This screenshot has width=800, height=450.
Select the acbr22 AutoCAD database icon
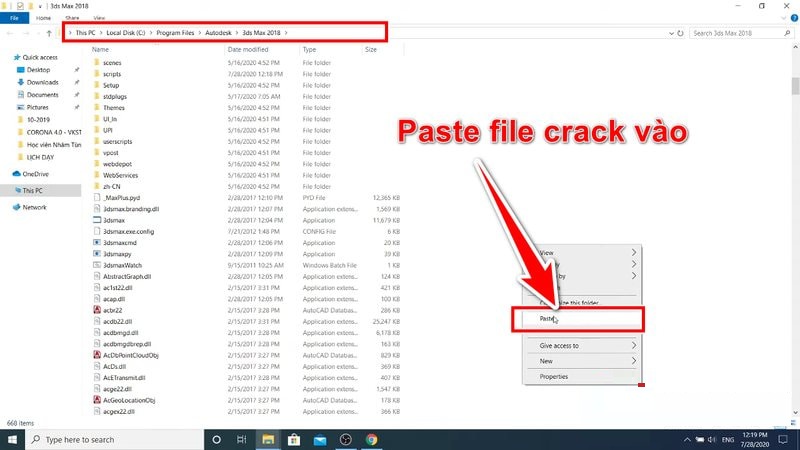97,310
